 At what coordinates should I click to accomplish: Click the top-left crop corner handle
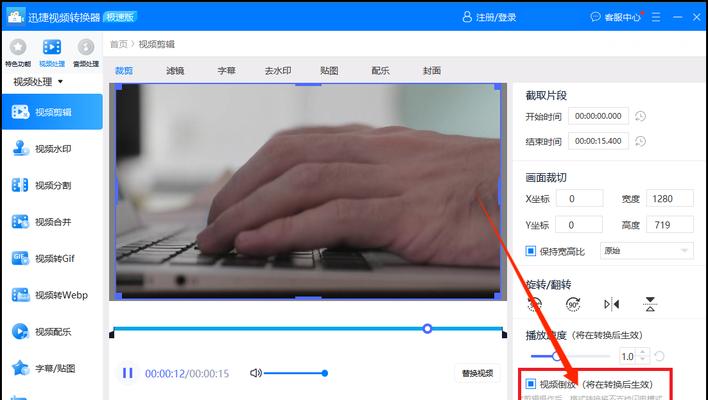(x=119, y=87)
